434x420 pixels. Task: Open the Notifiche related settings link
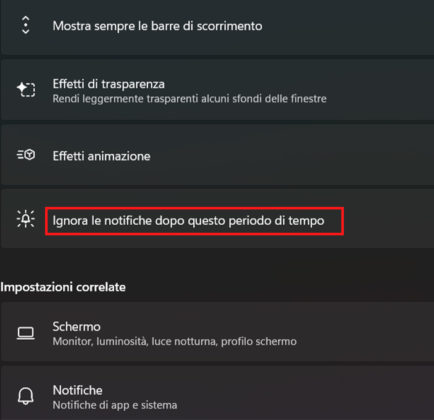click(217, 393)
